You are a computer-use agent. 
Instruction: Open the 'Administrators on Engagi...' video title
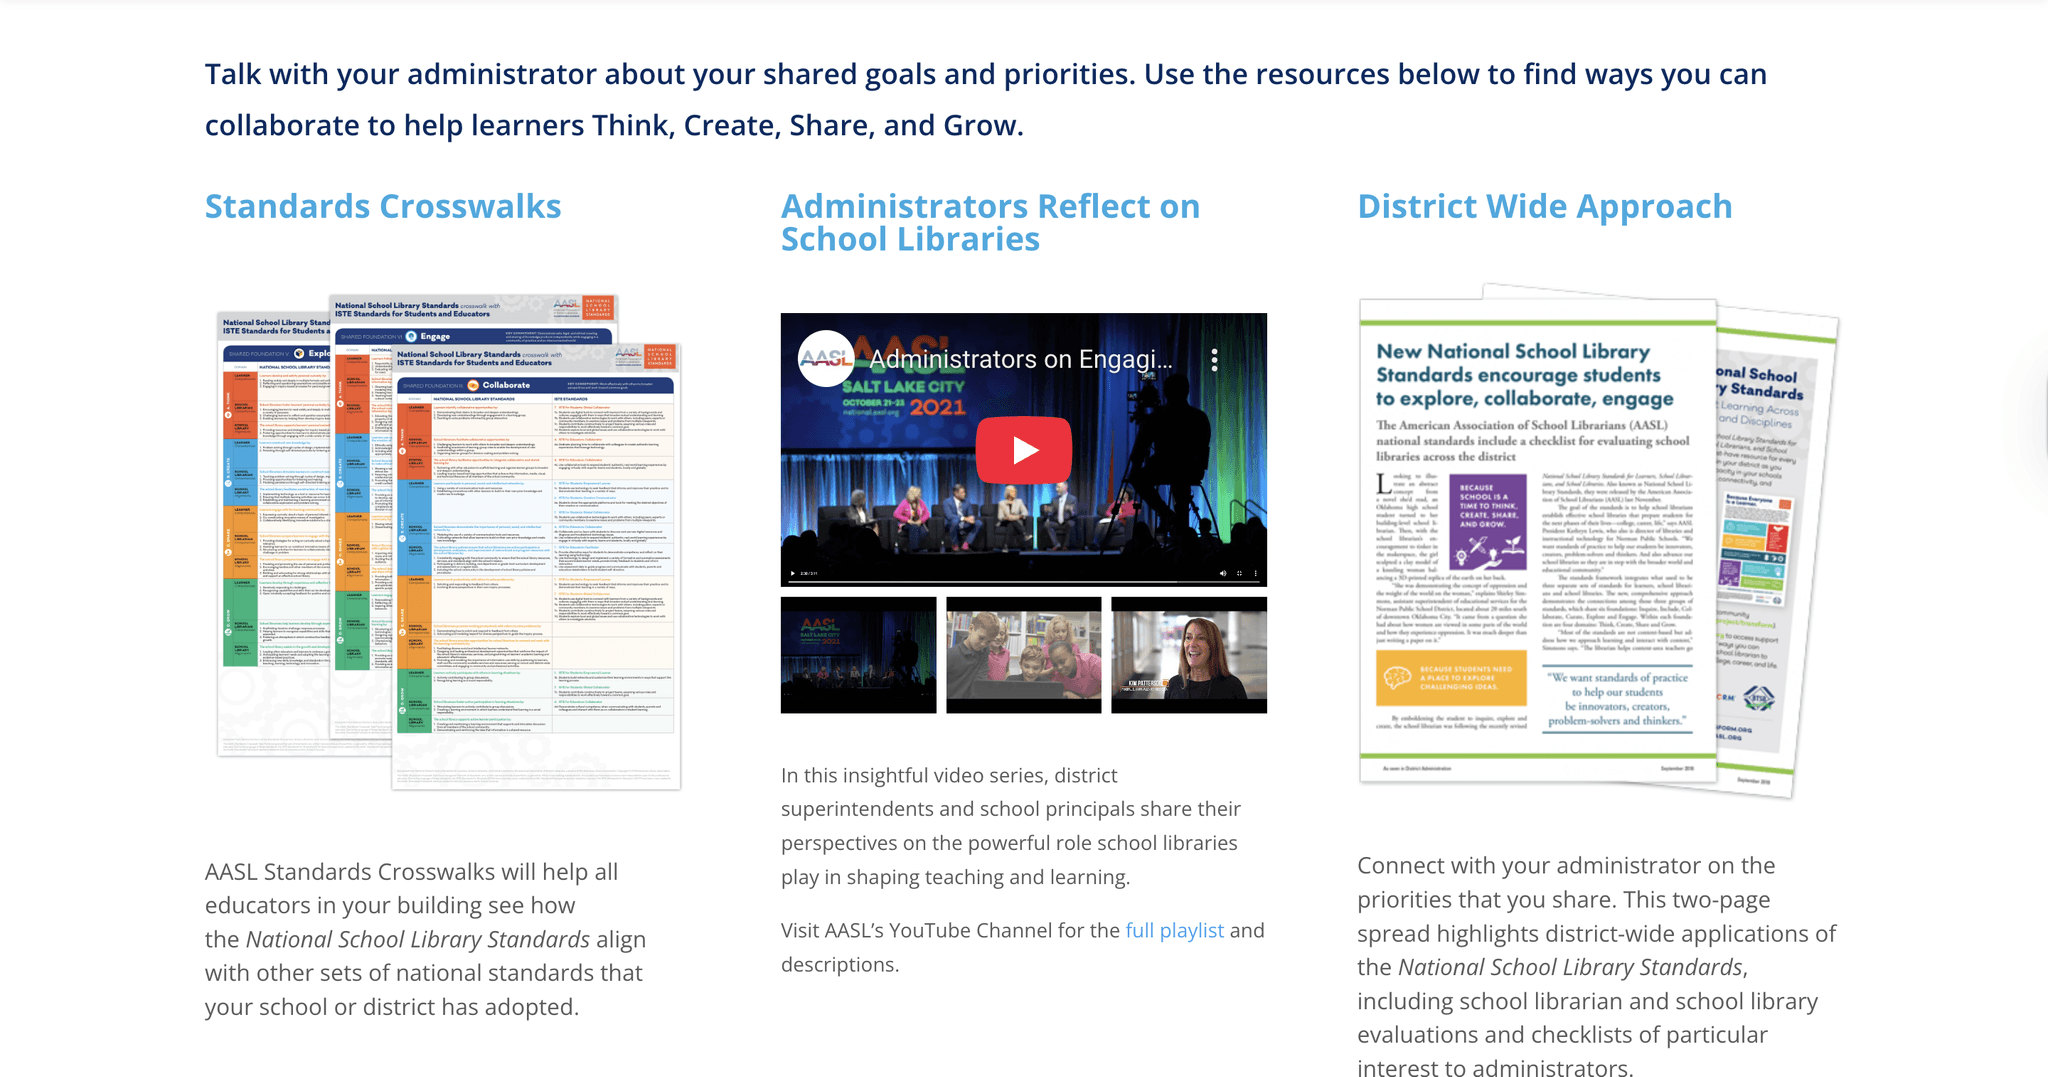pyautogui.click(x=1020, y=359)
